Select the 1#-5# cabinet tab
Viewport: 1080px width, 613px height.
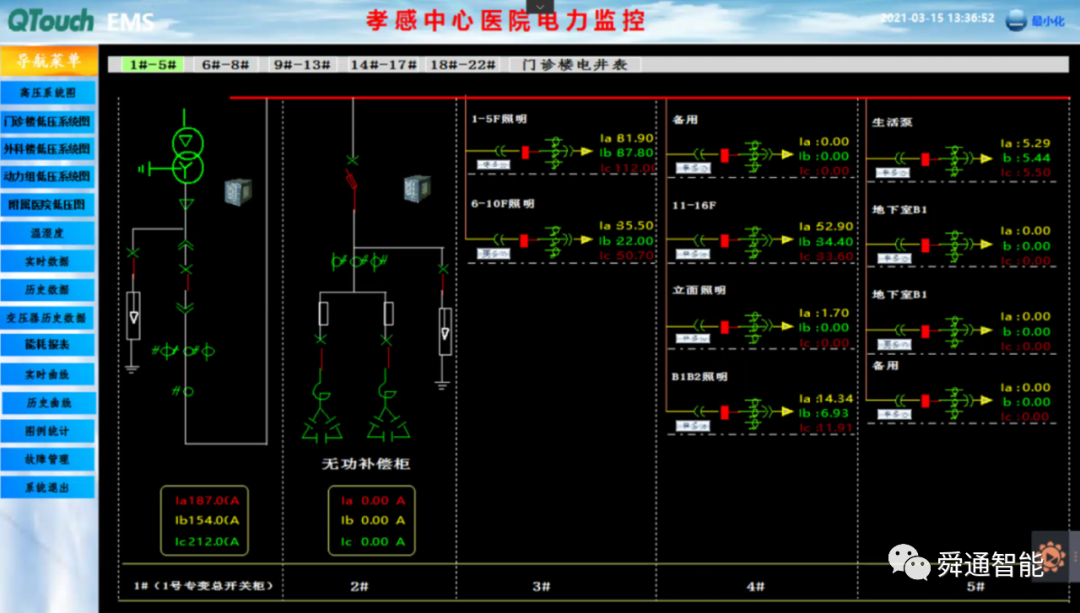(x=153, y=65)
